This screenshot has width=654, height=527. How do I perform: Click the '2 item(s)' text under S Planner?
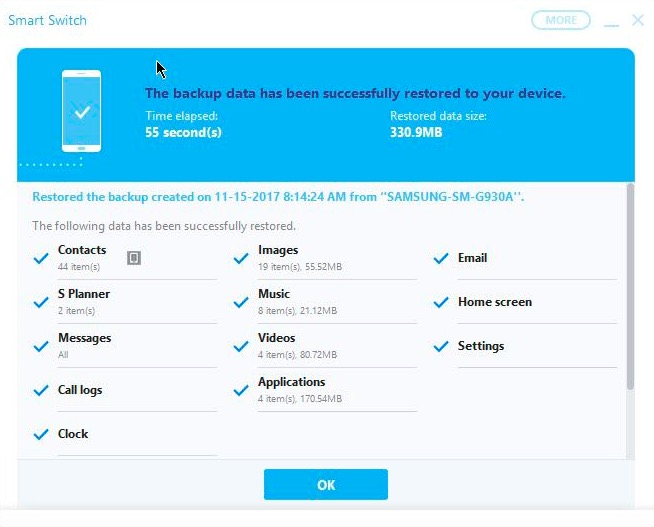[77, 311]
